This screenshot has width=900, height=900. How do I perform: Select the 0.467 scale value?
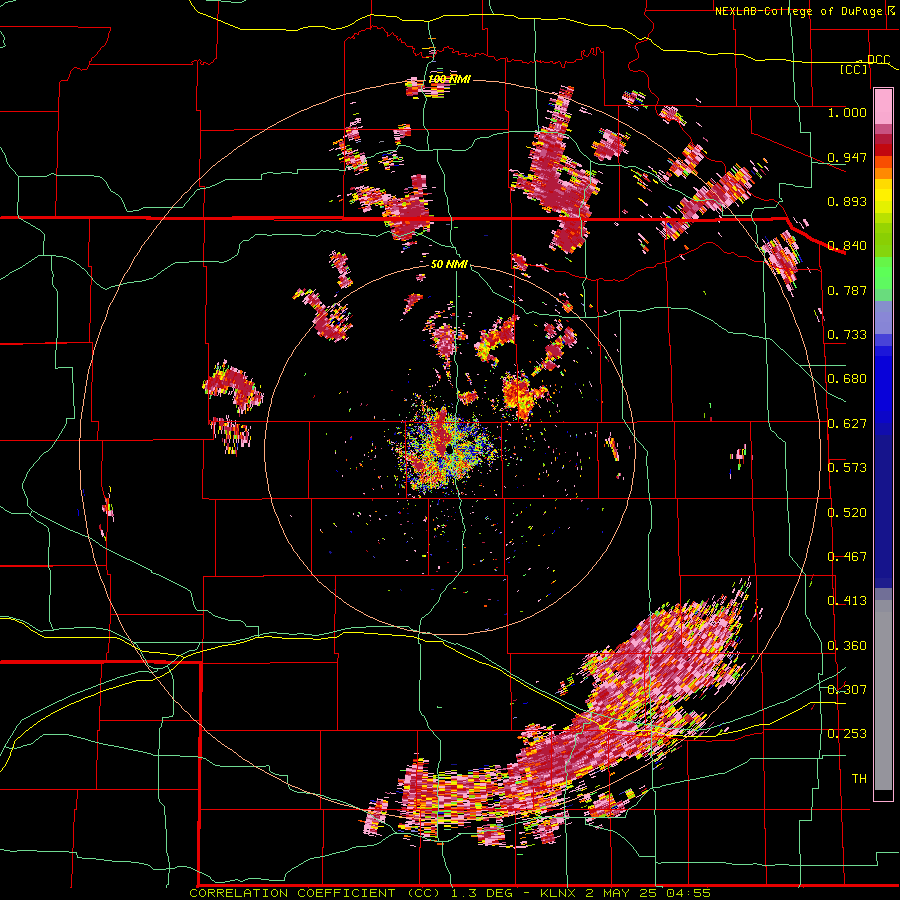847,557
